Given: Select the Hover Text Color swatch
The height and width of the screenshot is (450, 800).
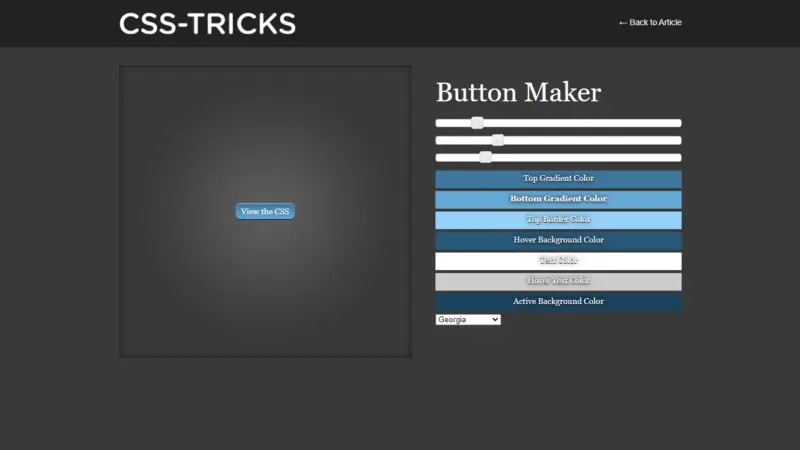Looking at the screenshot, I should (x=558, y=281).
